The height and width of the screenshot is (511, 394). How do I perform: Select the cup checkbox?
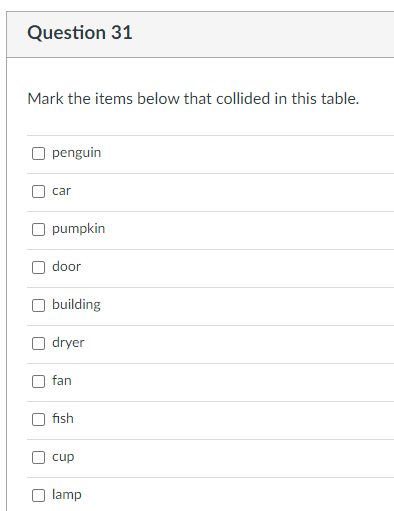38,457
